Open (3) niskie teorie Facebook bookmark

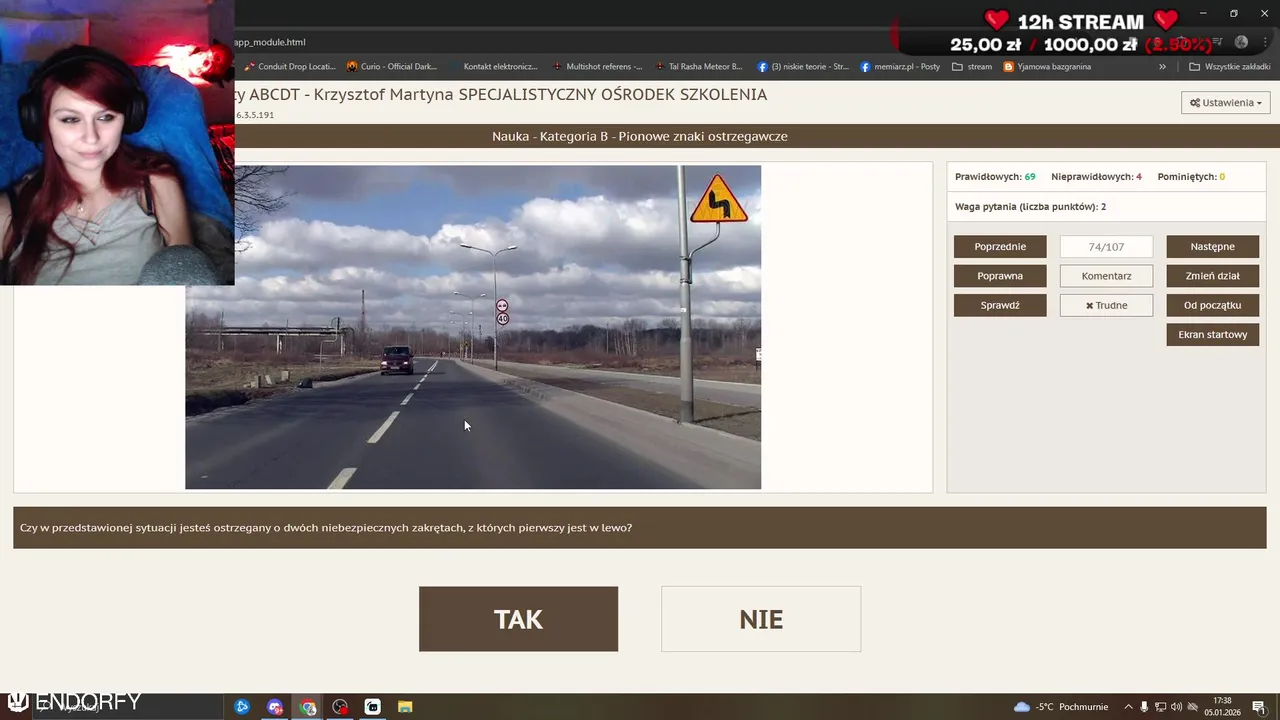pyautogui.click(x=803, y=67)
